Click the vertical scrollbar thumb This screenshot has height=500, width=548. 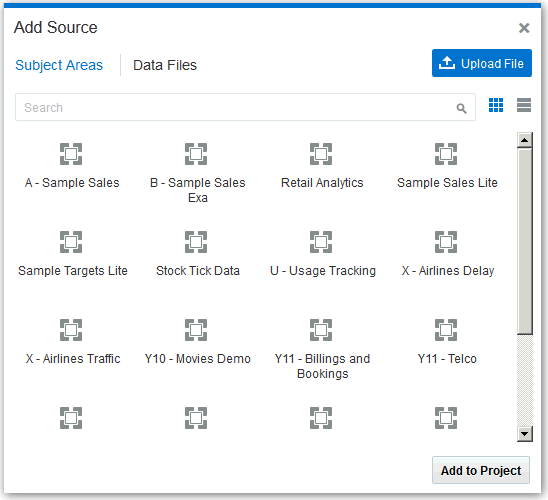(525, 241)
